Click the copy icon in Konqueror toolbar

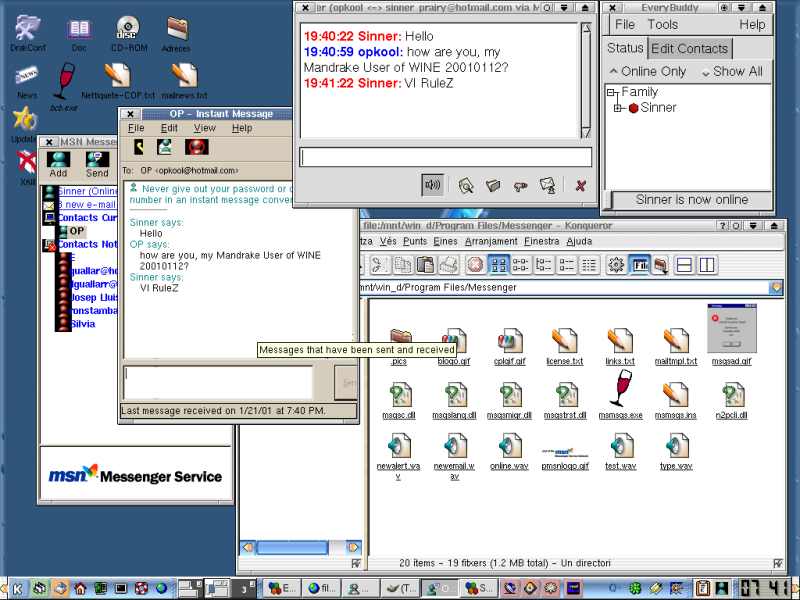tap(403, 265)
